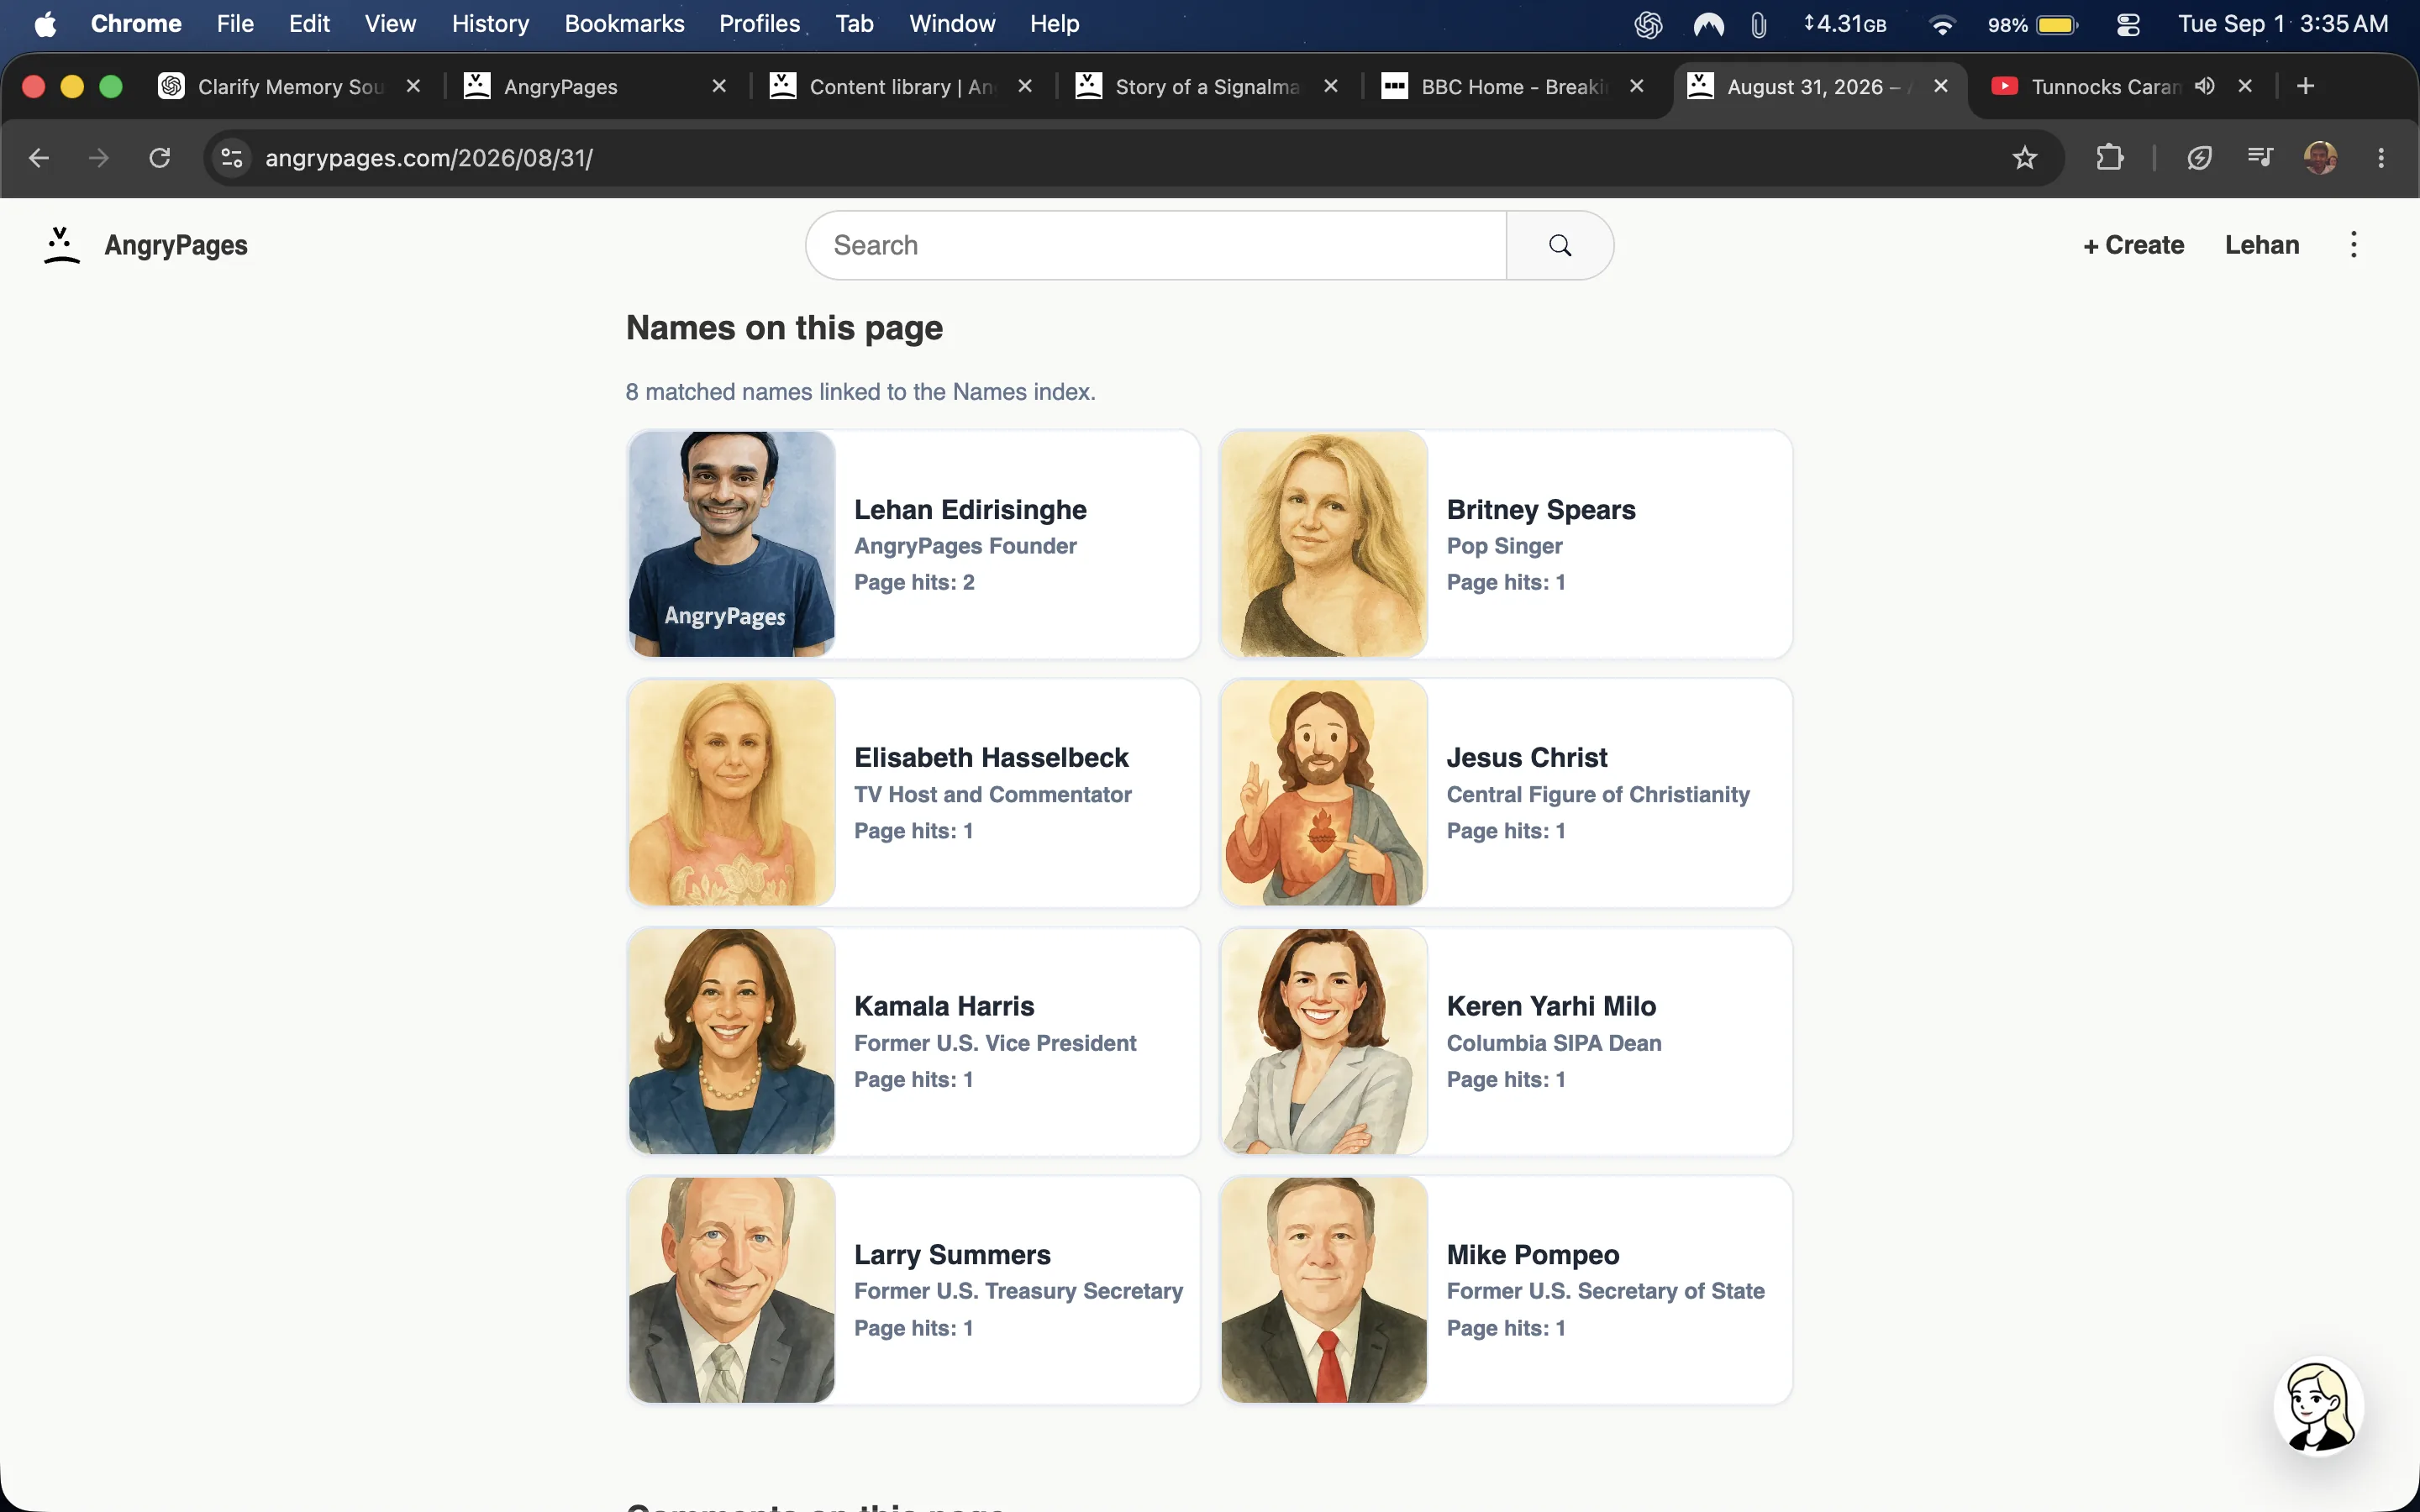Check the battery status icon
This screenshot has height=1512, width=2420.
(2057, 24)
